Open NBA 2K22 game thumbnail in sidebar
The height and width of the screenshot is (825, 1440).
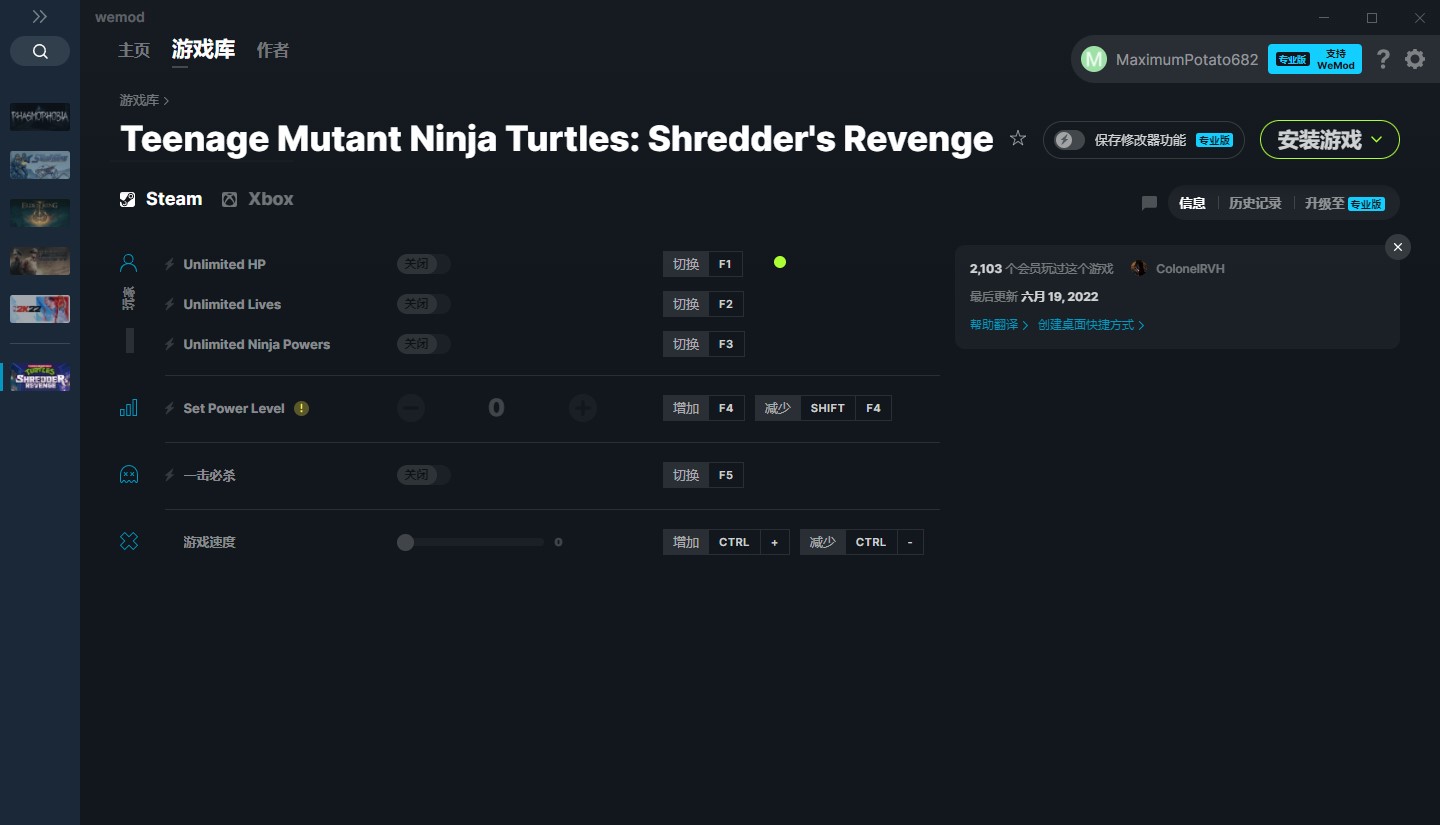pyautogui.click(x=40, y=309)
